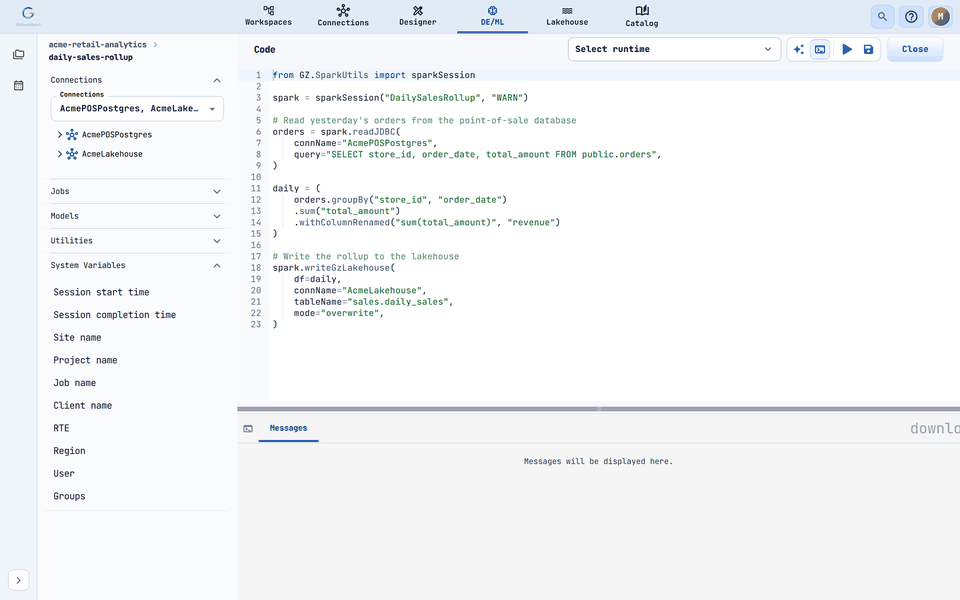Open the search icon in the top bar

(x=882, y=17)
